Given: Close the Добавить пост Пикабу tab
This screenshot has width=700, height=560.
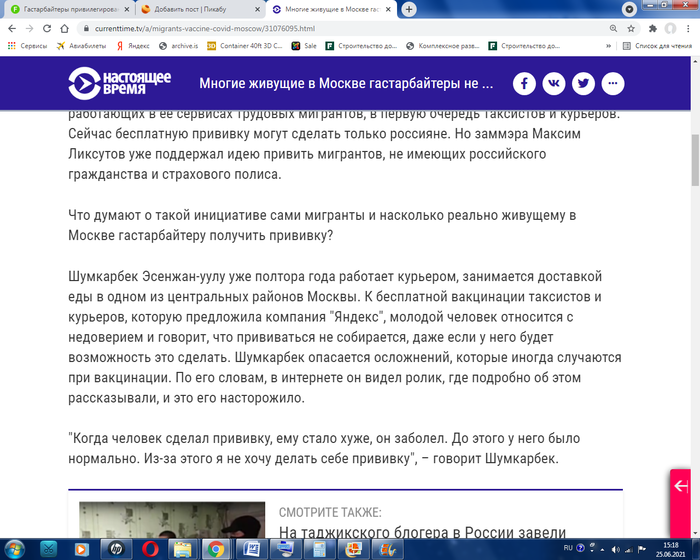Looking at the screenshot, I should pos(257,9).
